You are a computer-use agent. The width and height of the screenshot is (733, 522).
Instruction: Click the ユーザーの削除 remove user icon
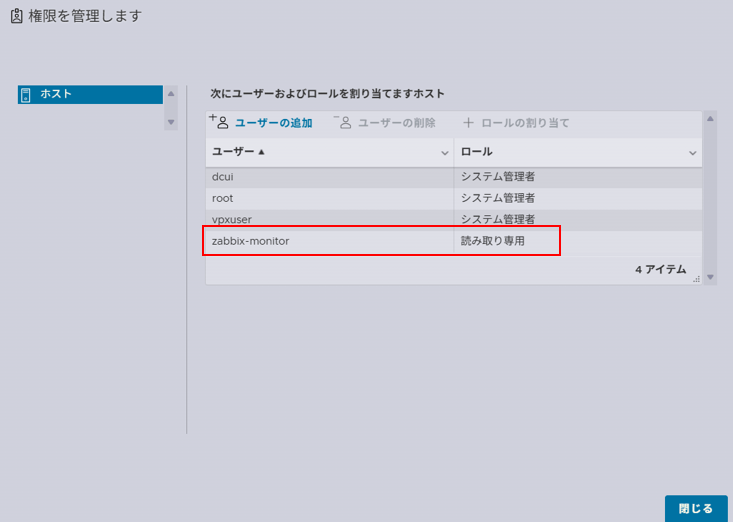[343, 122]
